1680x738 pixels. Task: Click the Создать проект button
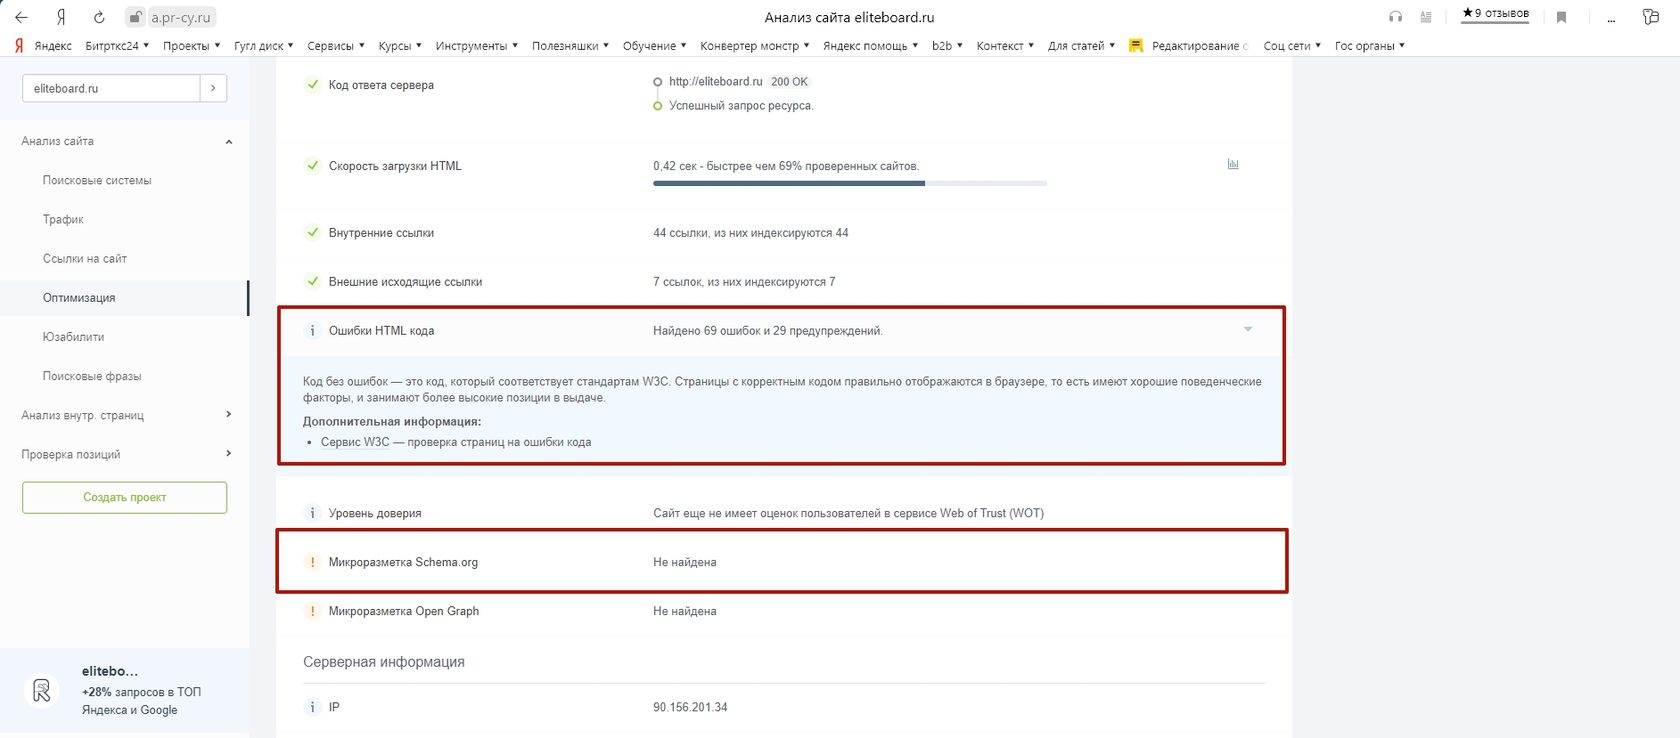125,498
